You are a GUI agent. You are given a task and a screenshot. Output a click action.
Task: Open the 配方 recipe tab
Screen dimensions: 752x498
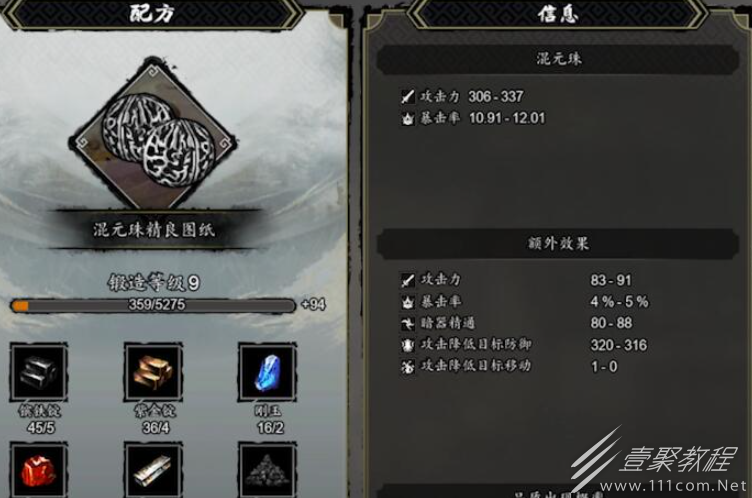tap(153, 13)
